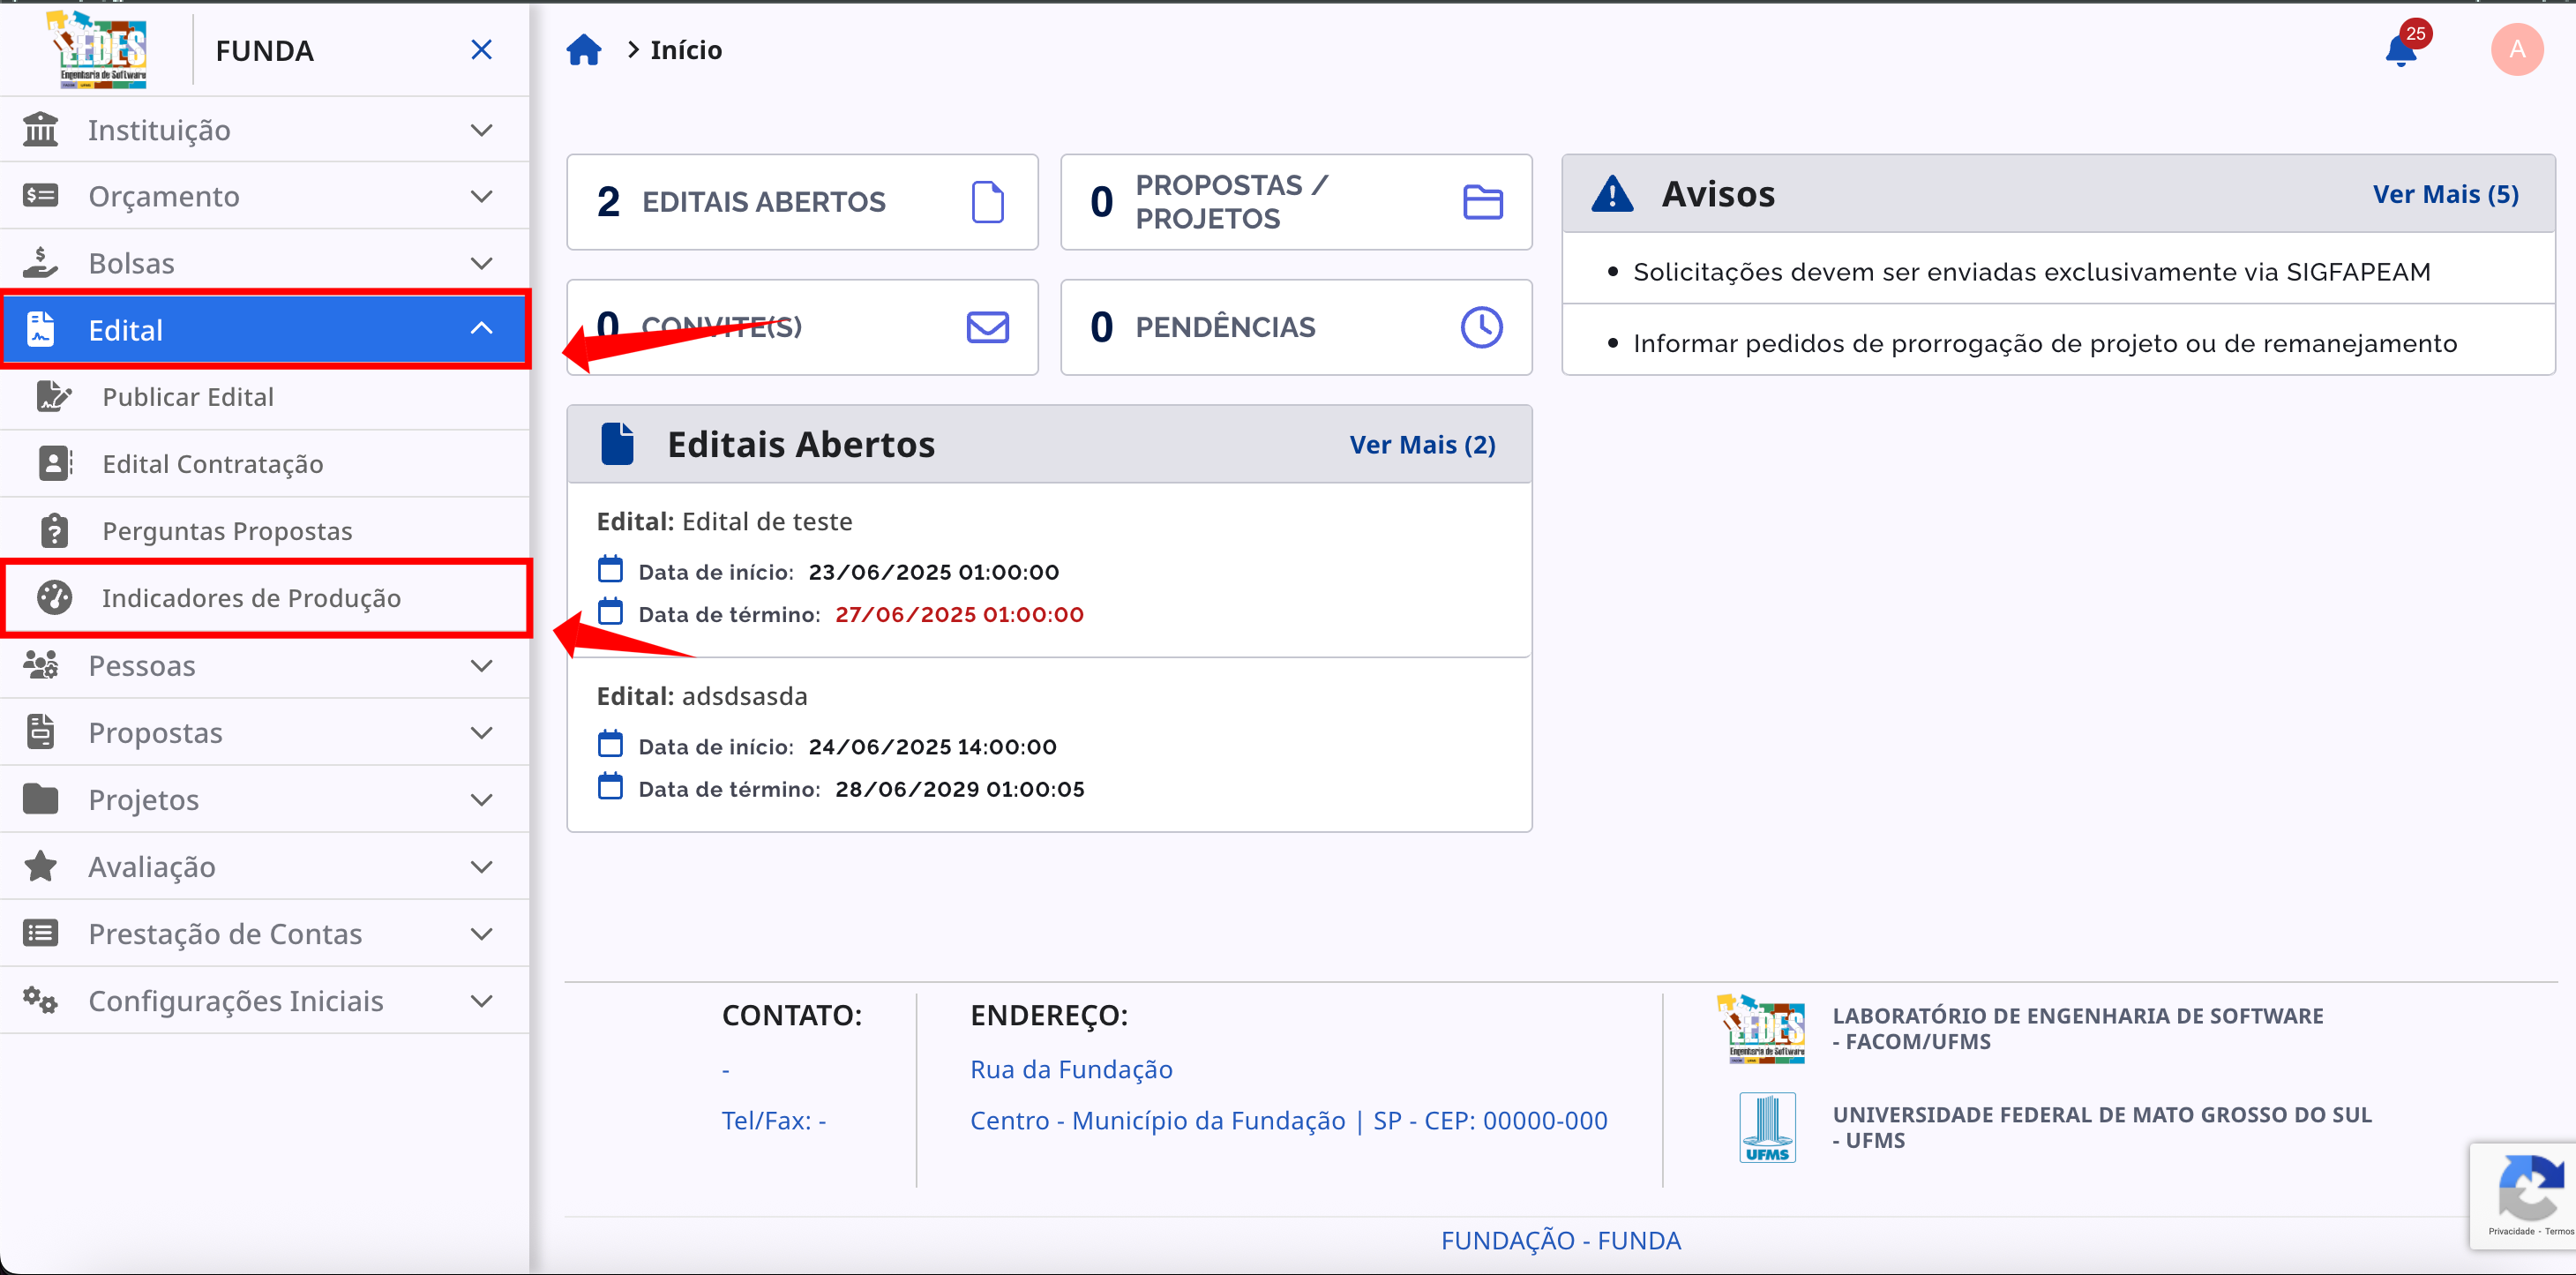Select the Instituição bank icon
Screen dimensions: 2576x1275
coord(40,129)
